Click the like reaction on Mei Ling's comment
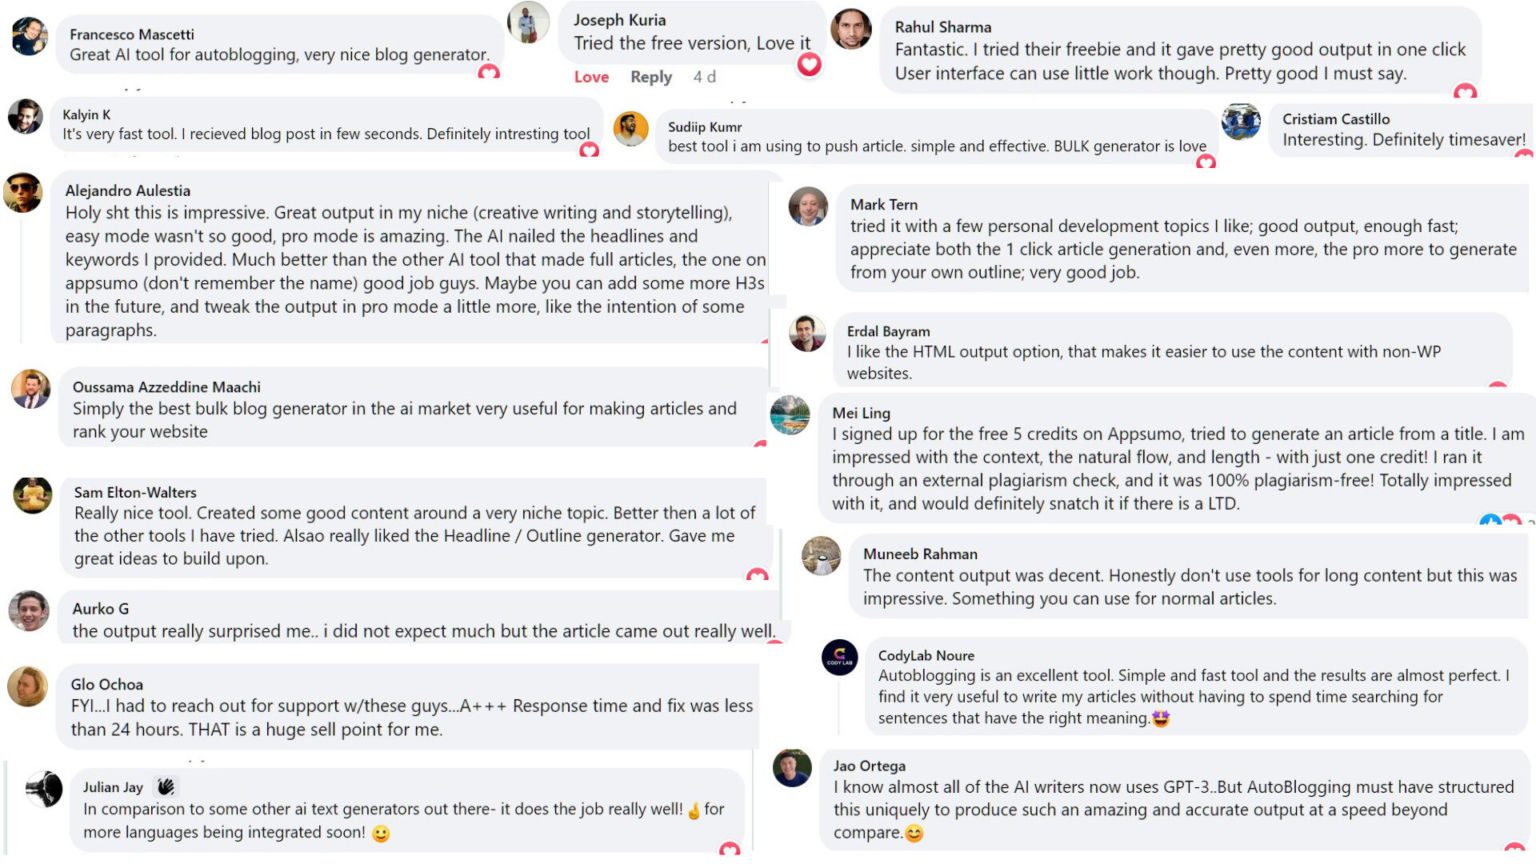The height and width of the screenshot is (864, 1536). point(1490,521)
